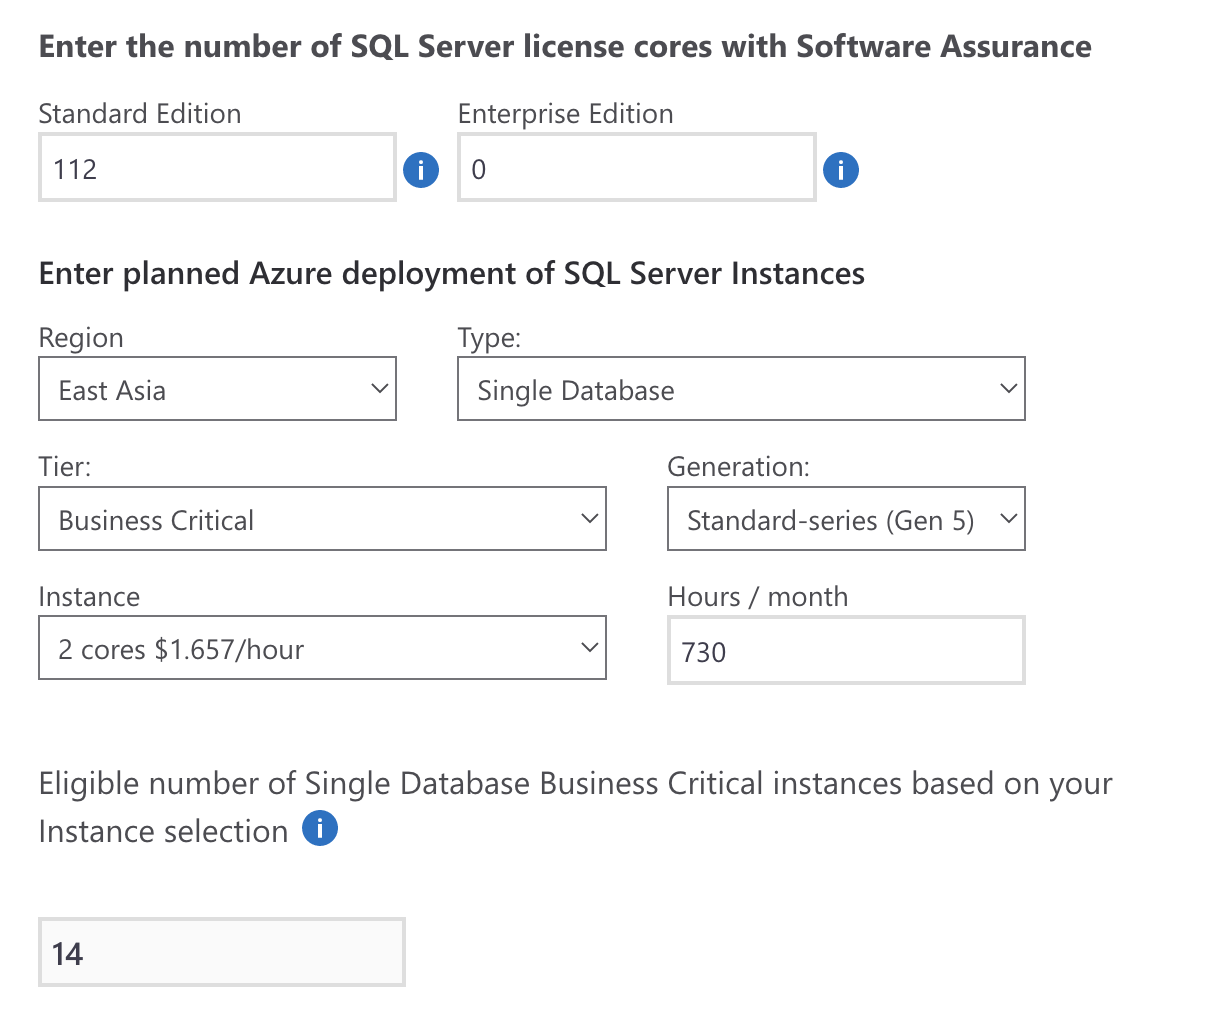
Task: Select the planned Azure deployment heading
Action: (452, 274)
